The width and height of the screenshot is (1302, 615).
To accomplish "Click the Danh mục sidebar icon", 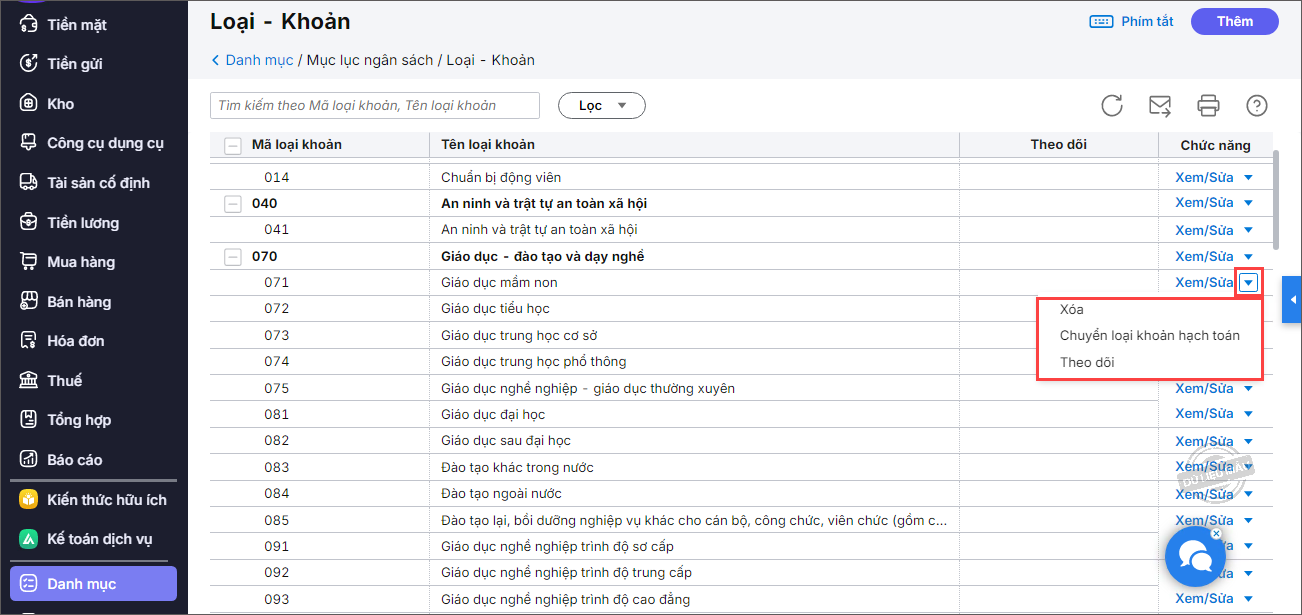I will point(30,584).
